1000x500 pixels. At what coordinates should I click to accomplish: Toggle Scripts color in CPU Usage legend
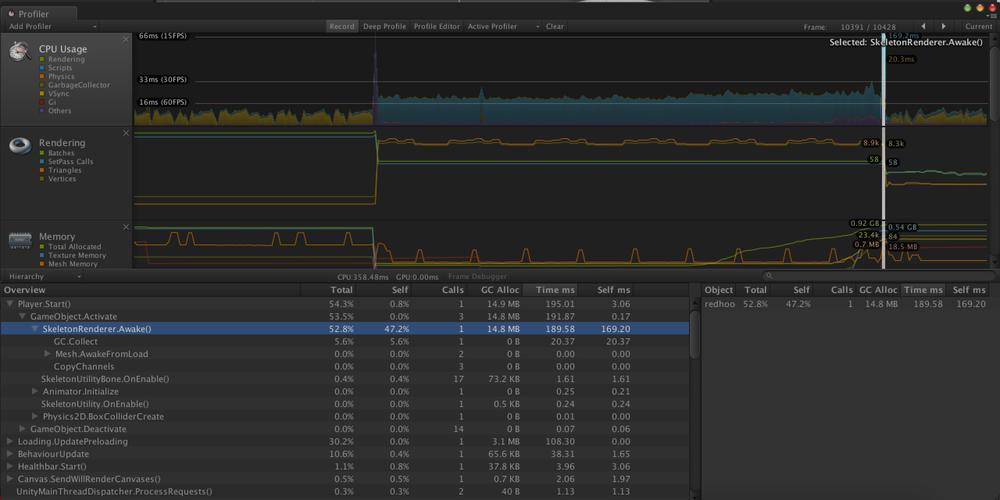[x=41, y=68]
